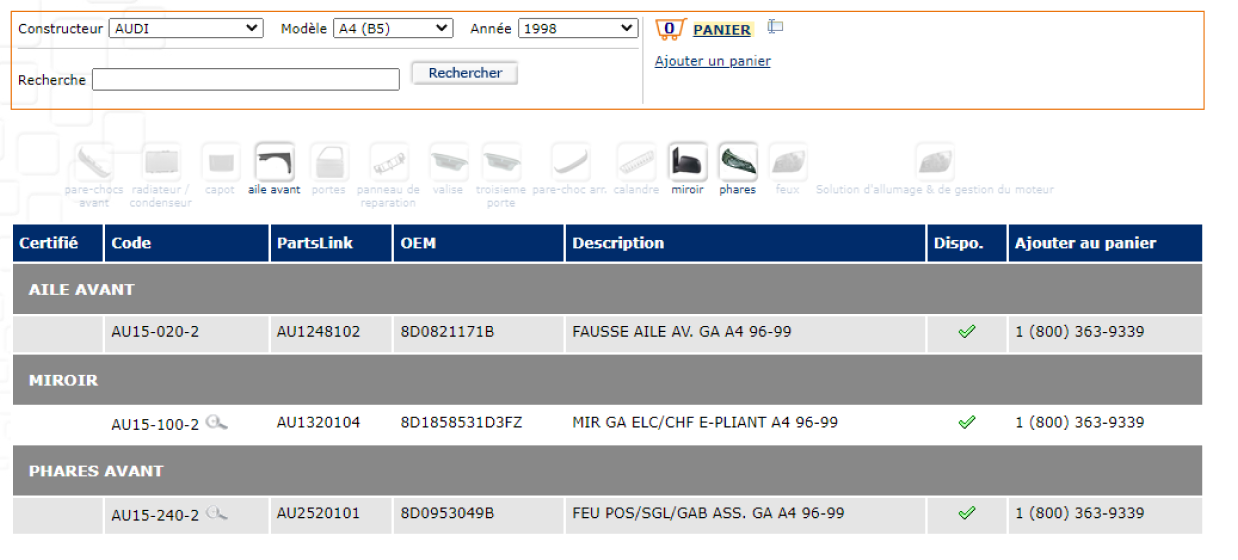
Task: Select the portes door category icon
Action: pyautogui.click(x=329, y=162)
